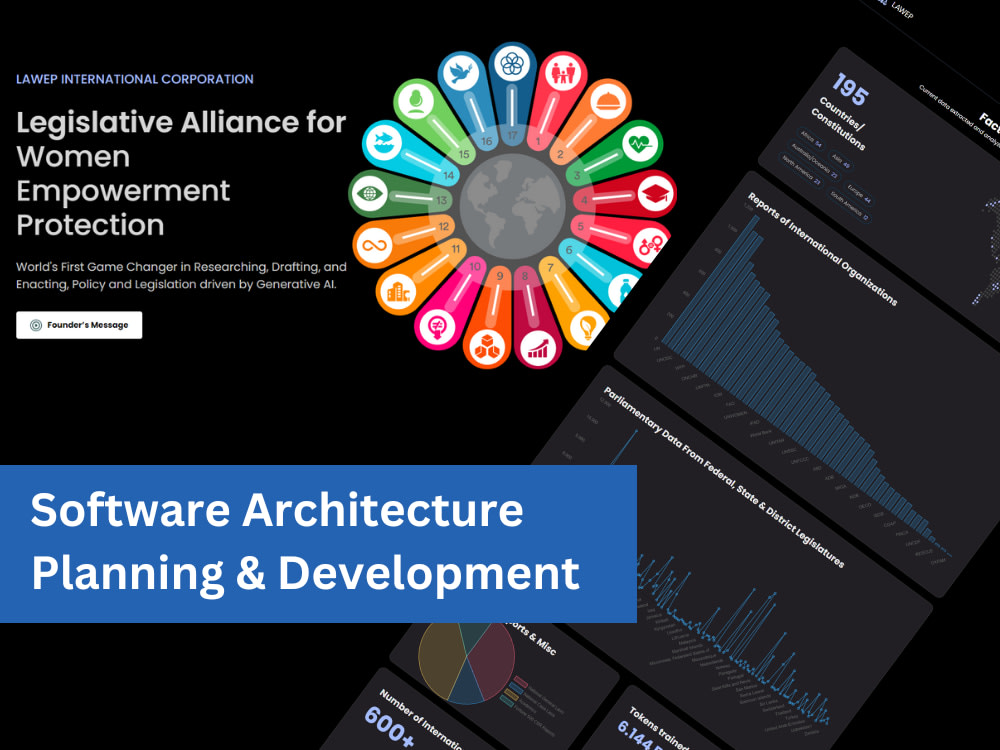
Task: Select the light bulb icon of goal 7
Action: (x=585, y=327)
